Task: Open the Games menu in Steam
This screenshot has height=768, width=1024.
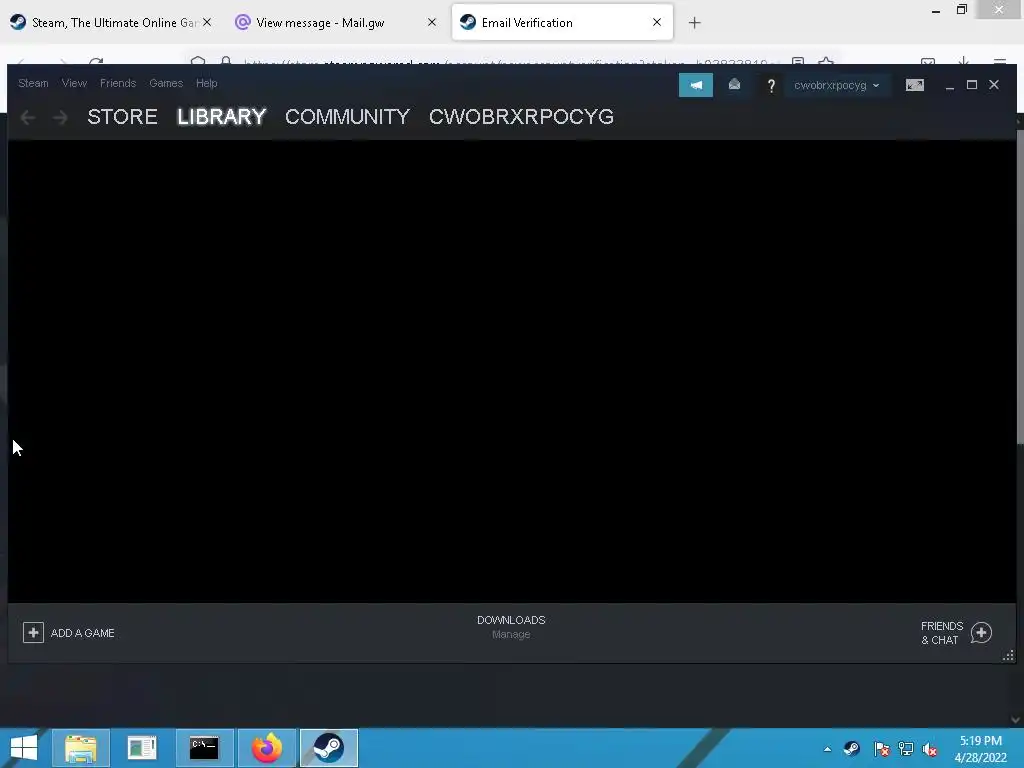Action: coord(166,83)
